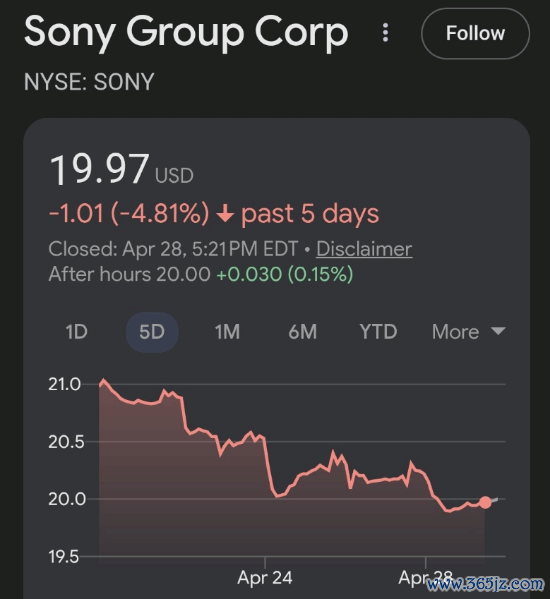Image resolution: width=550 pixels, height=599 pixels.
Task: Select the 5D time range
Action: tap(152, 332)
